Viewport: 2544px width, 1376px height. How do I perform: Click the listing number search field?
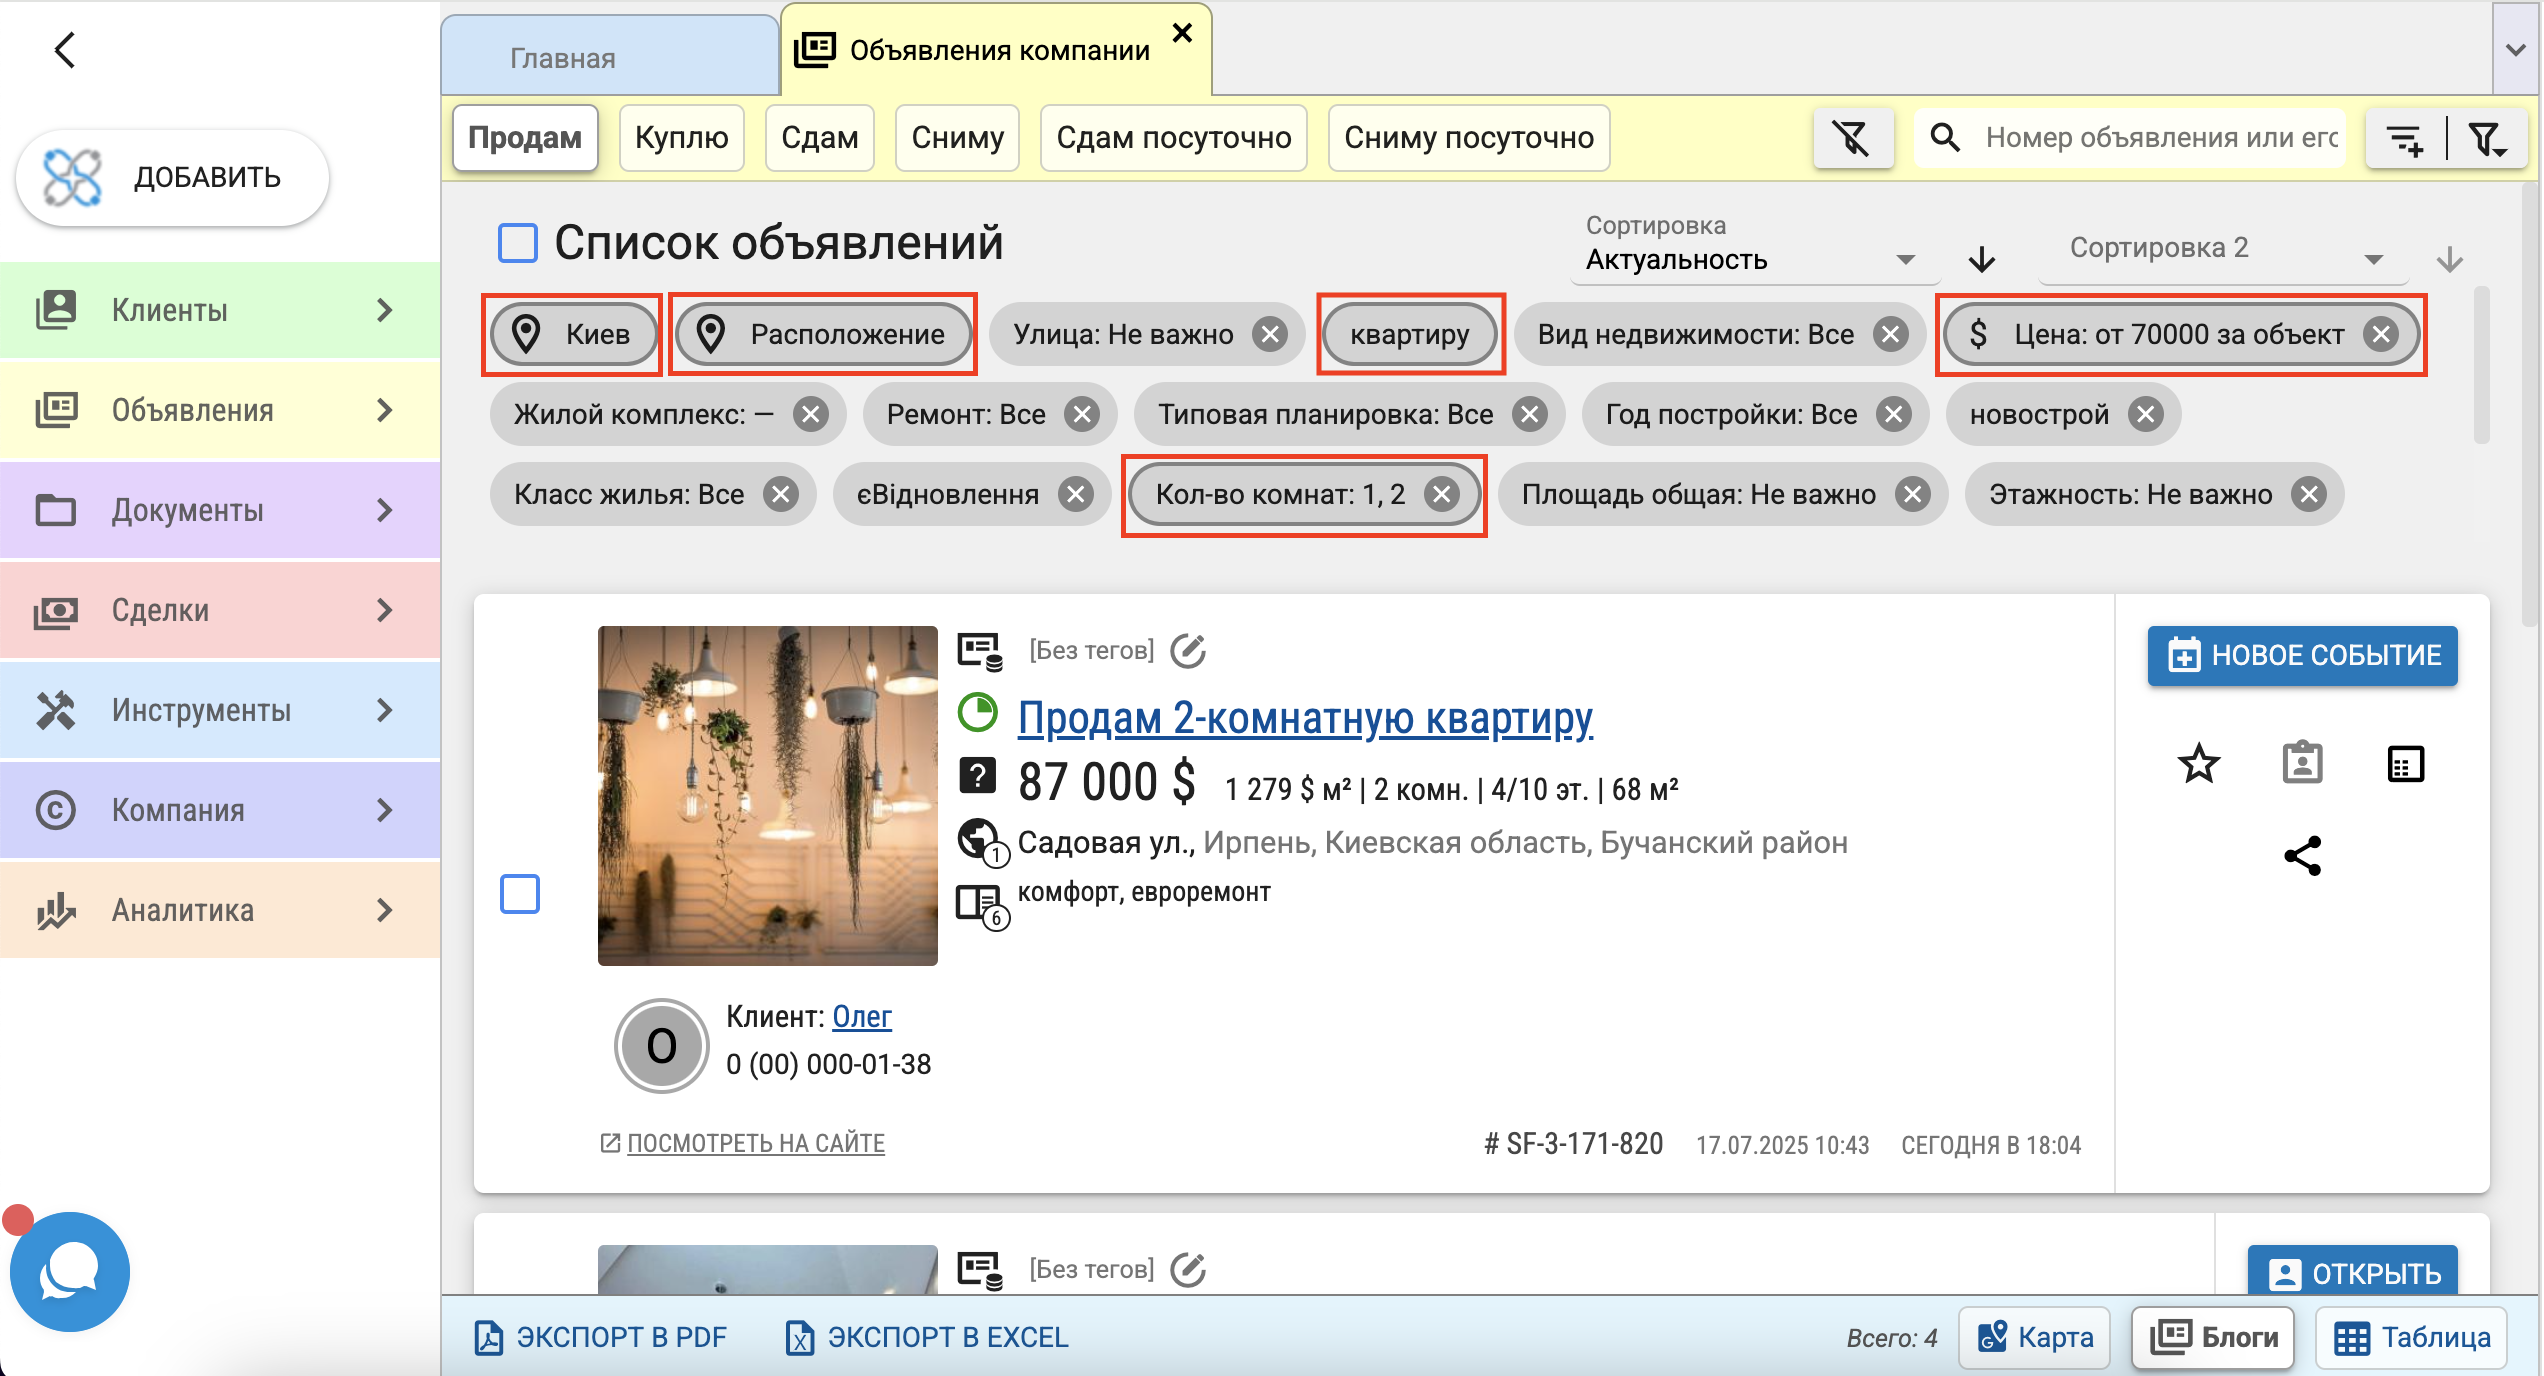click(x=2160, y=138)
